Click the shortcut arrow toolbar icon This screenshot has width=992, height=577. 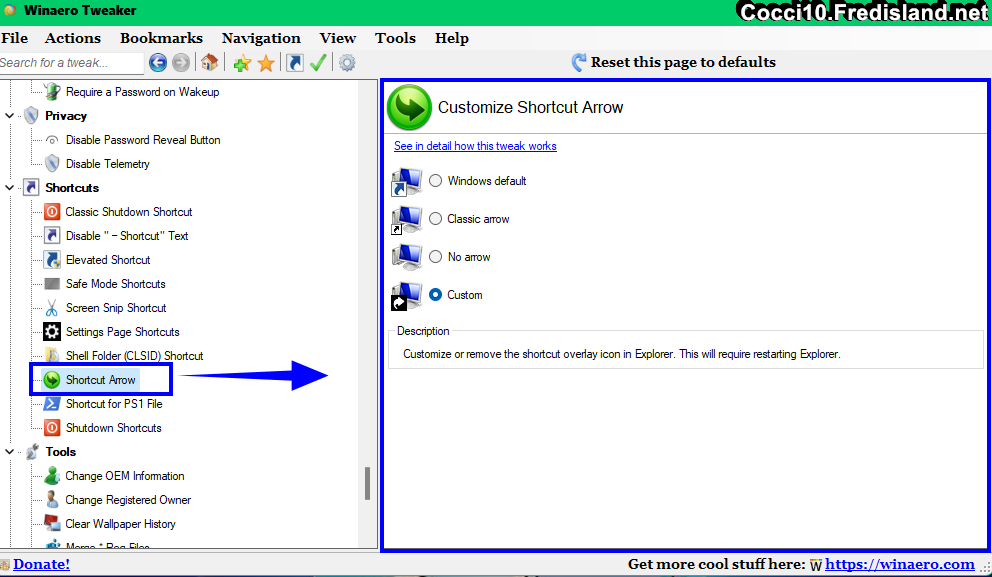tap(295, 63)
